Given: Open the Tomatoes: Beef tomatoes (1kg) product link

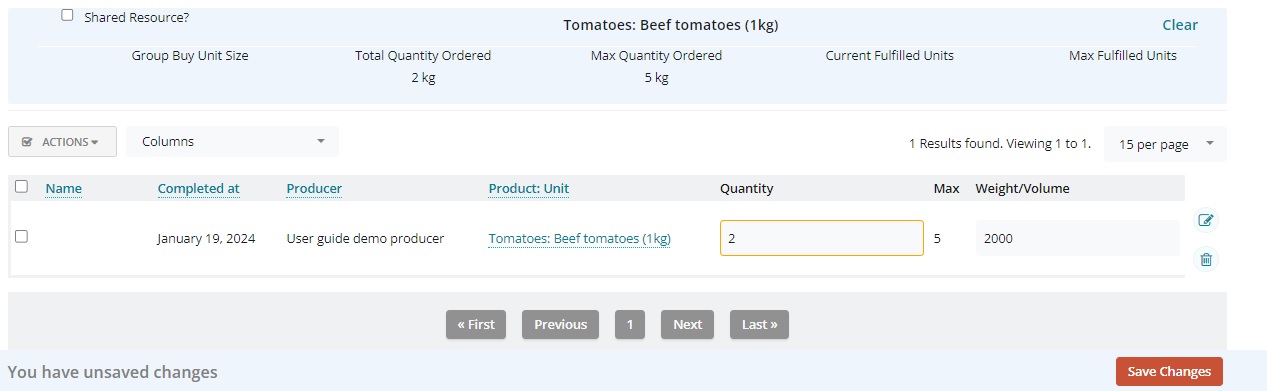Looking at the screenshot, I should [x=579, y=238].
